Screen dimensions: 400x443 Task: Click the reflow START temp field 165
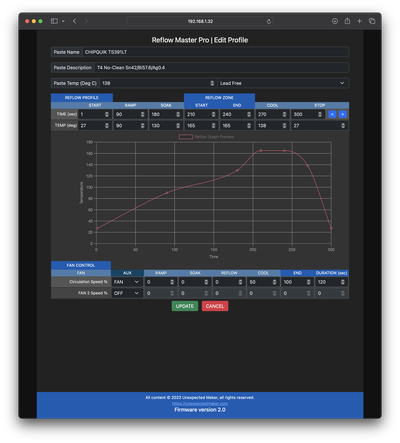(x=201, y=126)
